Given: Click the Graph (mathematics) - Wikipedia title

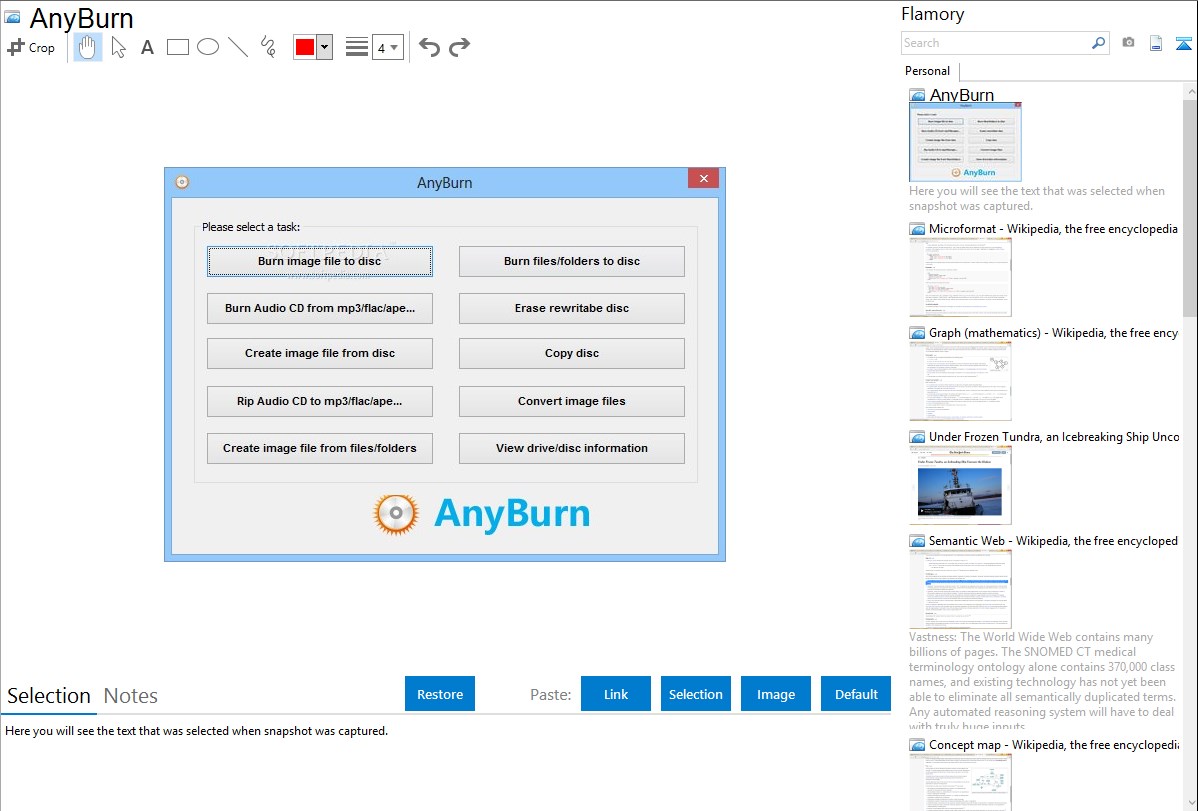Looking at the screenshot, I should coord(1053,333).
